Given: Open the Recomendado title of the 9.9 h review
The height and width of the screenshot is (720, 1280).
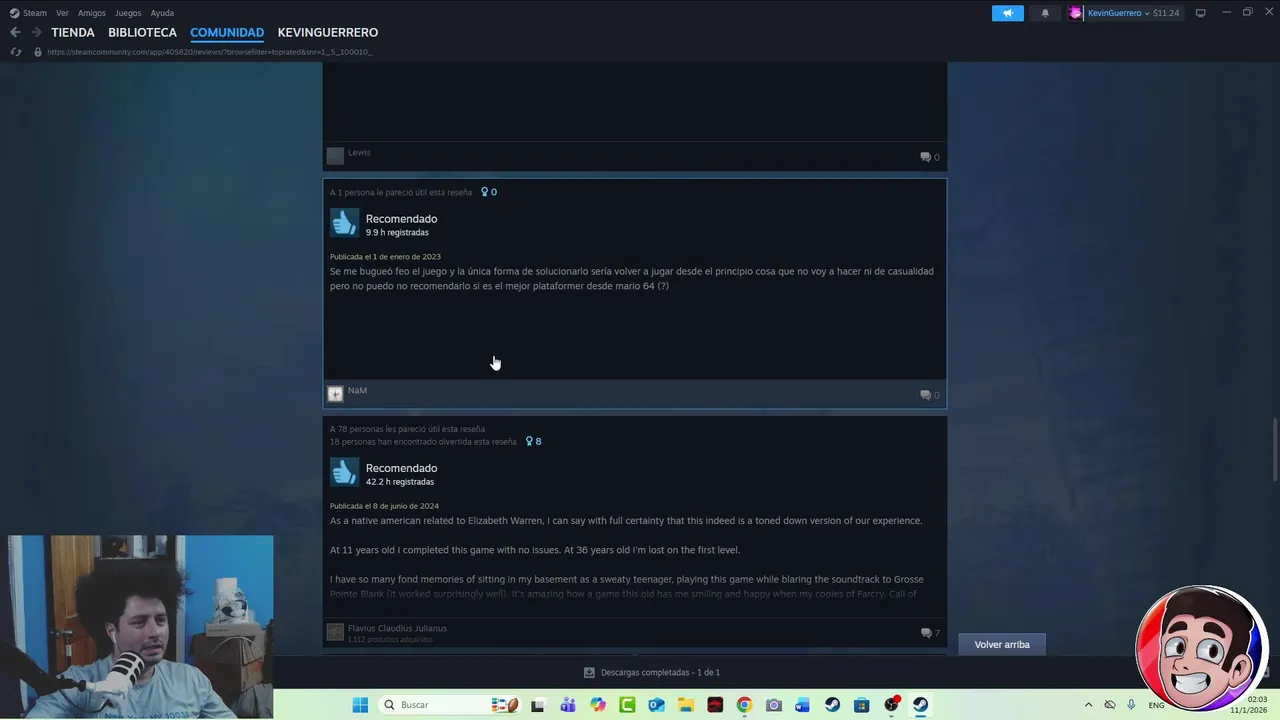Looking at the screenshot, I should point(401,219).
